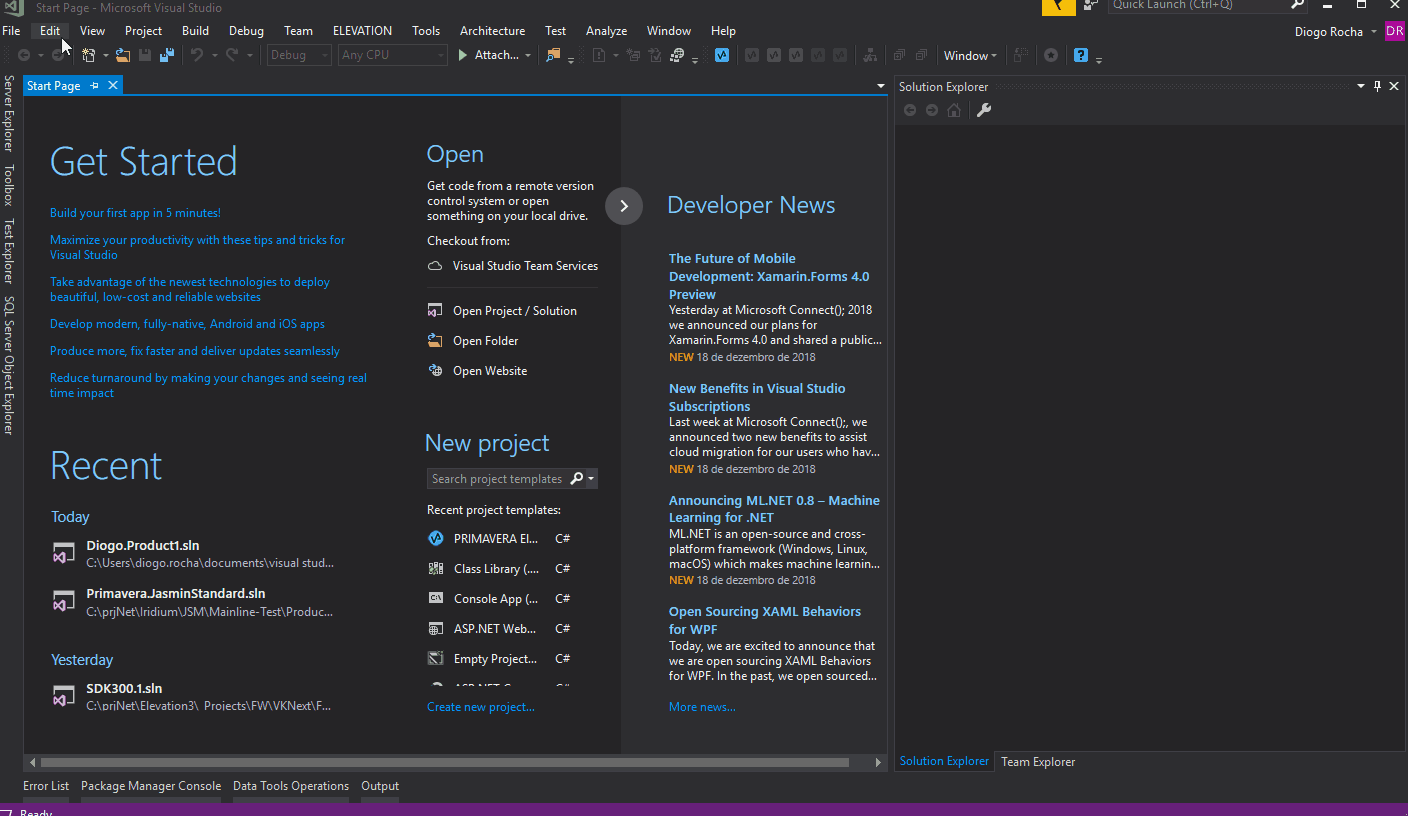Click the Open Project / Solution link
The width and height of the screenshot is (1408, 816).
[515, 311]
